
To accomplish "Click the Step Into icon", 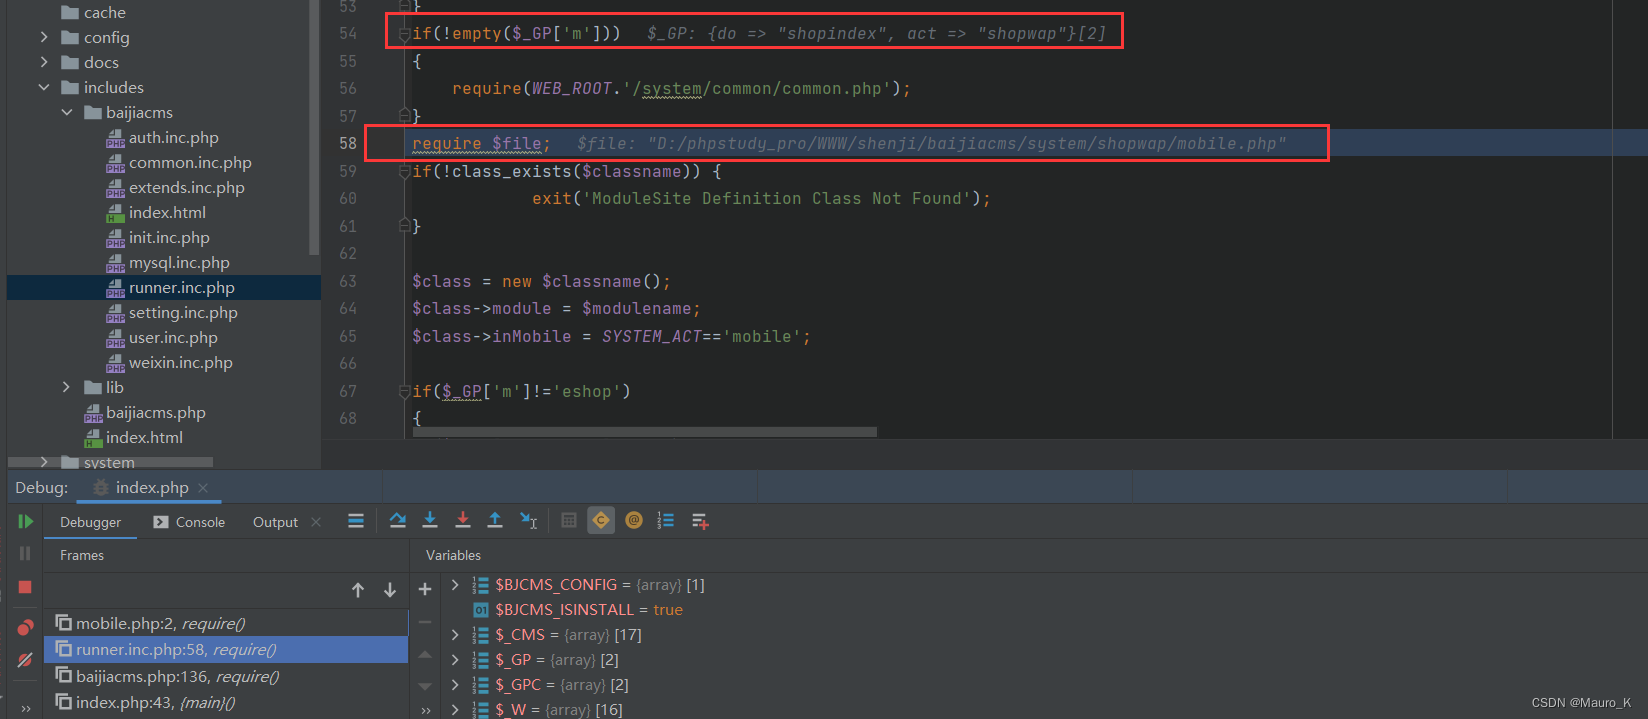I will point(430,520).
